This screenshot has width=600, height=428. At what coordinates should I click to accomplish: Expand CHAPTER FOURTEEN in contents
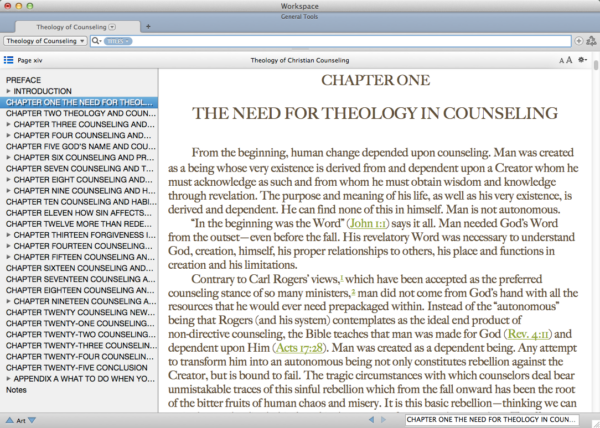pyautogui.click(x=8, y=246)
